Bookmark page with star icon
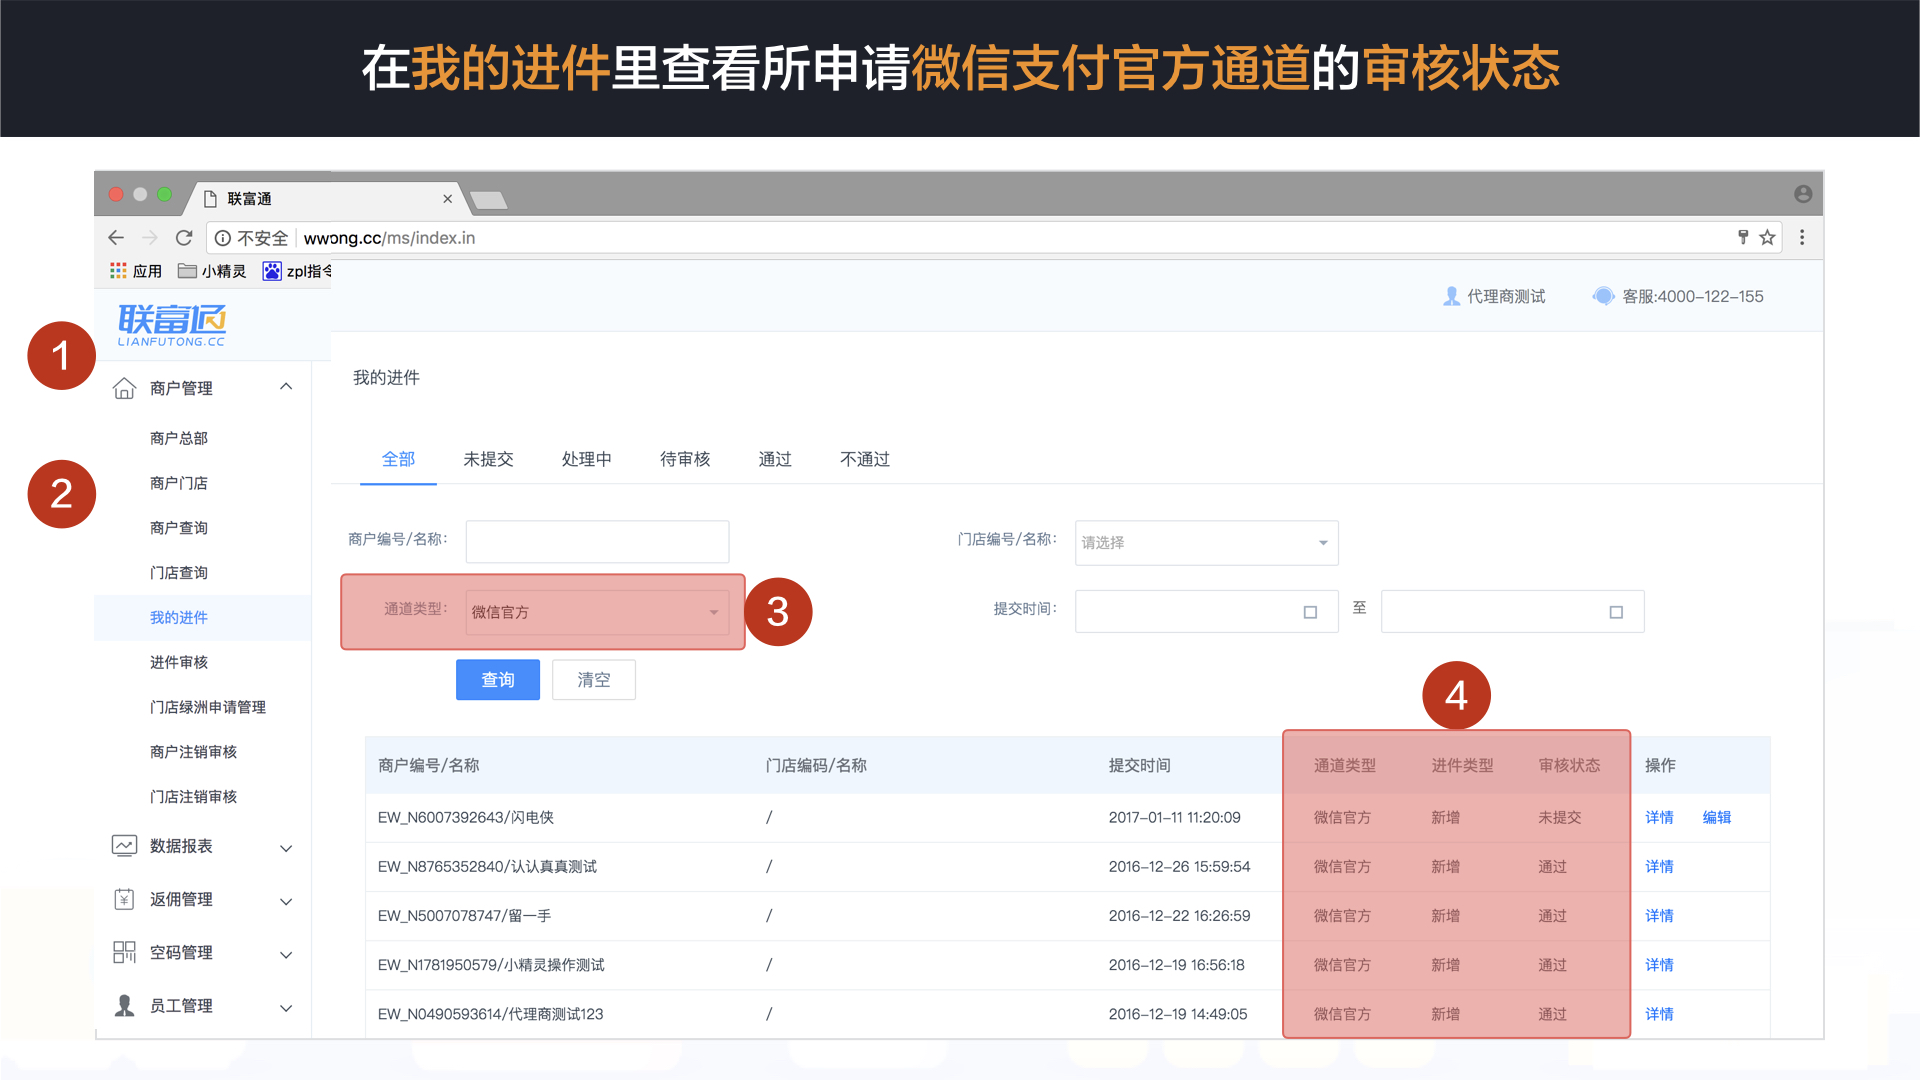The width and height of the screenshot is (1920, 1080). pos(1767,237)
